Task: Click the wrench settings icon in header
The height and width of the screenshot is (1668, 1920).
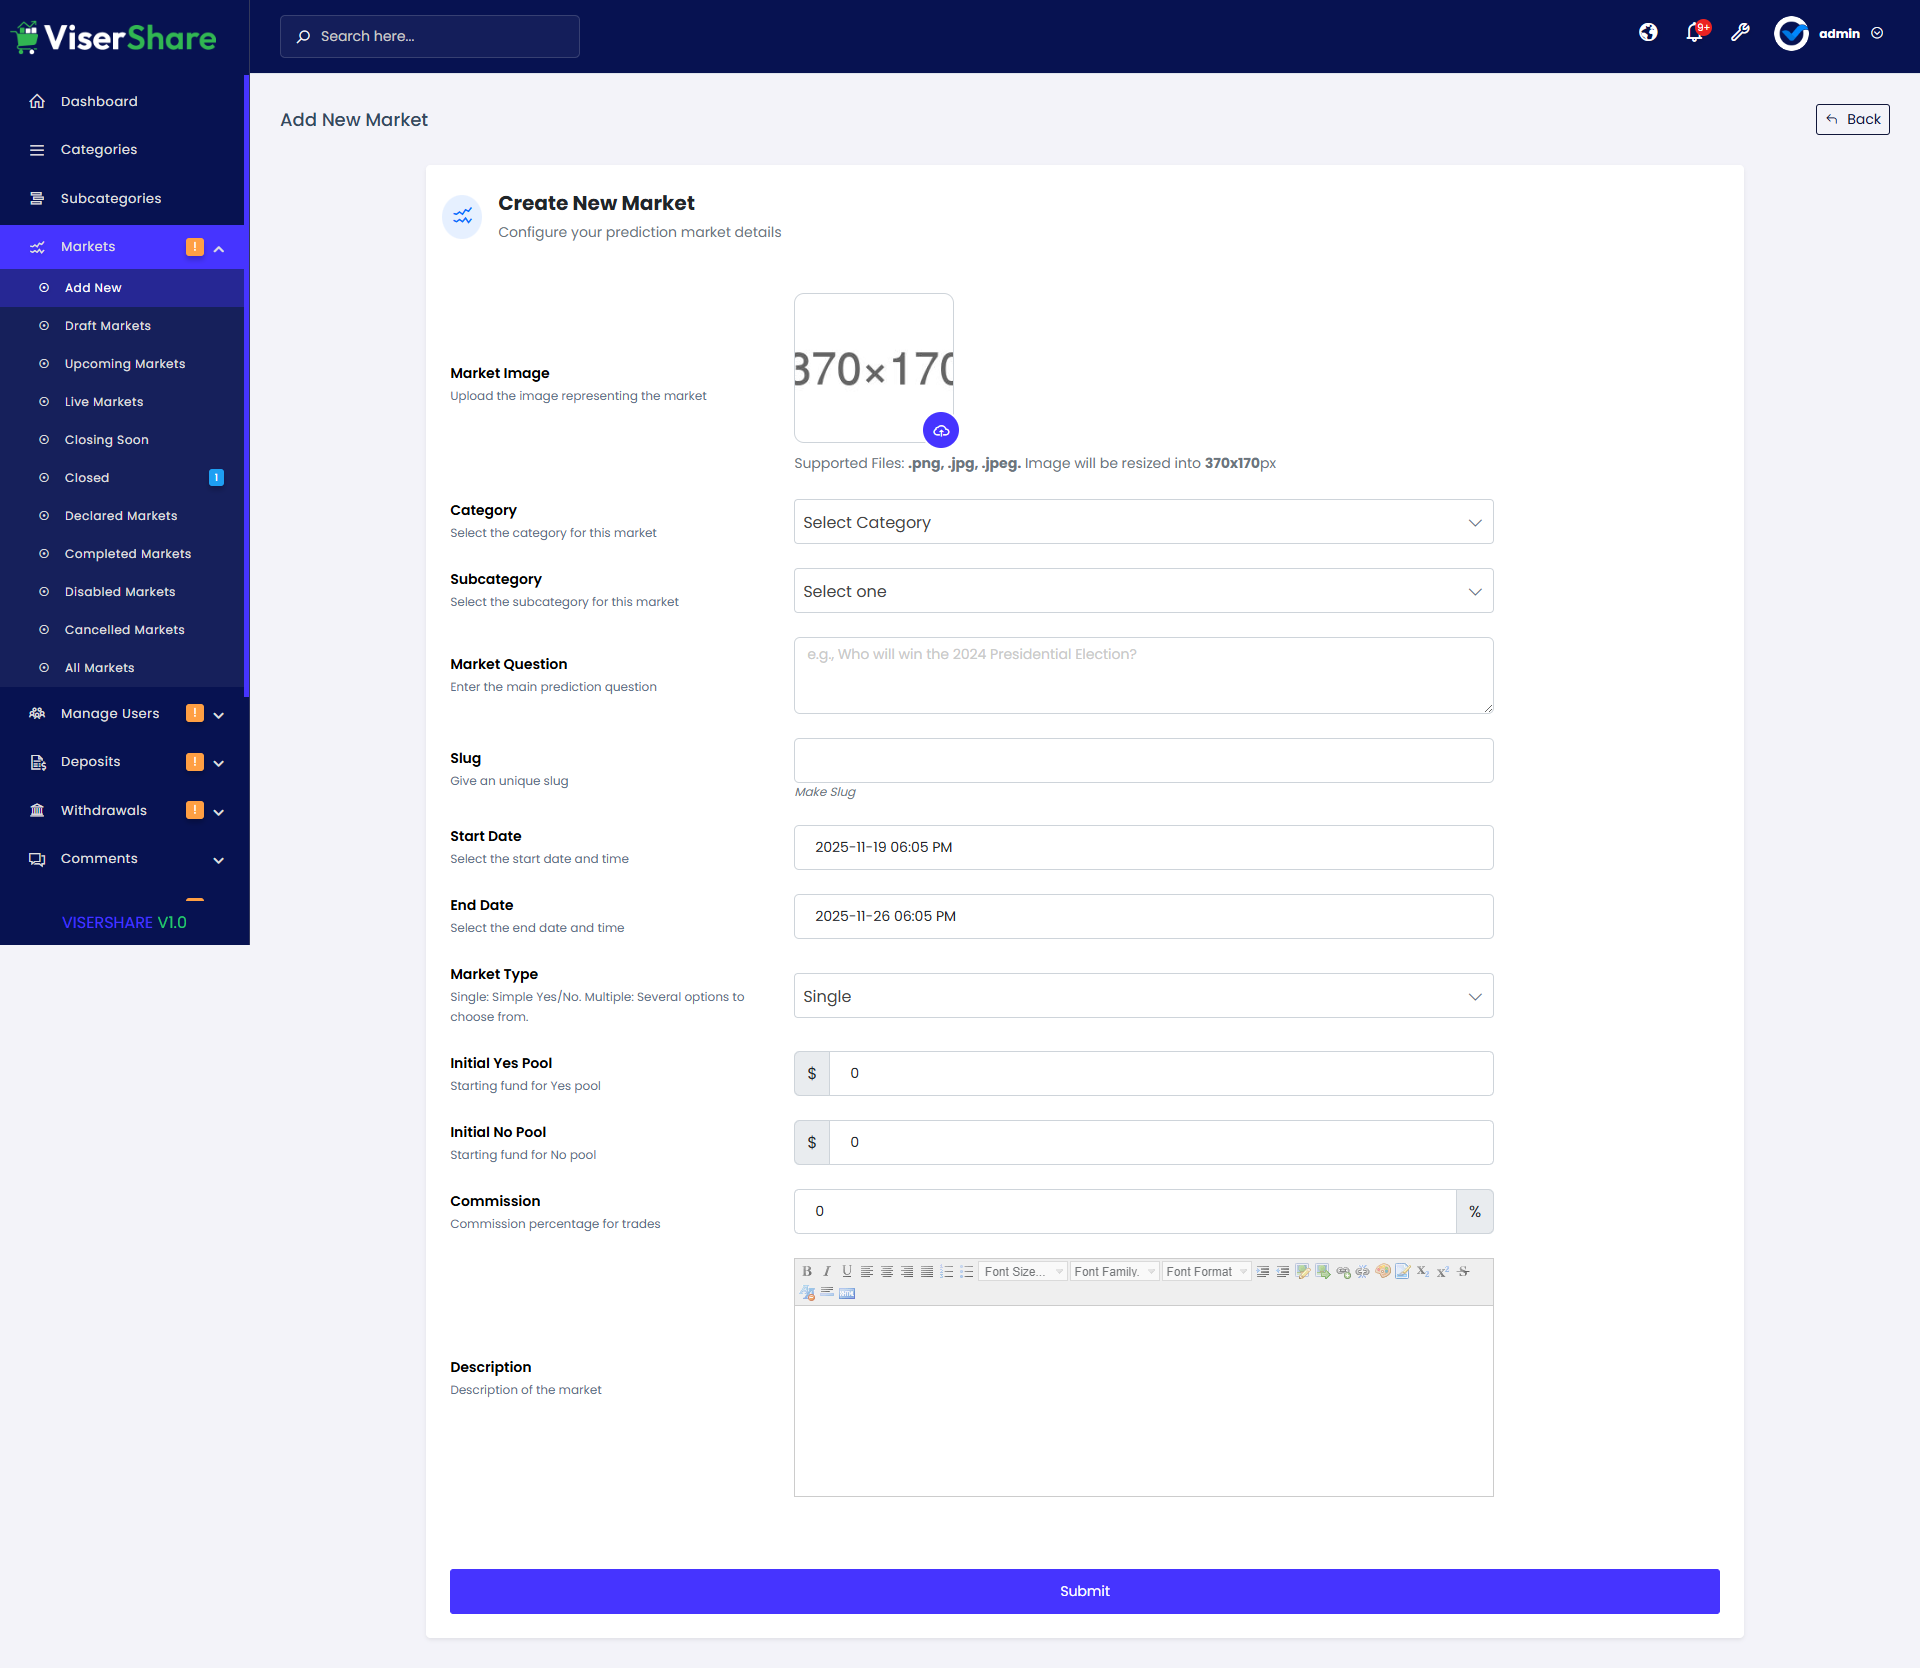Action: (1740, 33)
